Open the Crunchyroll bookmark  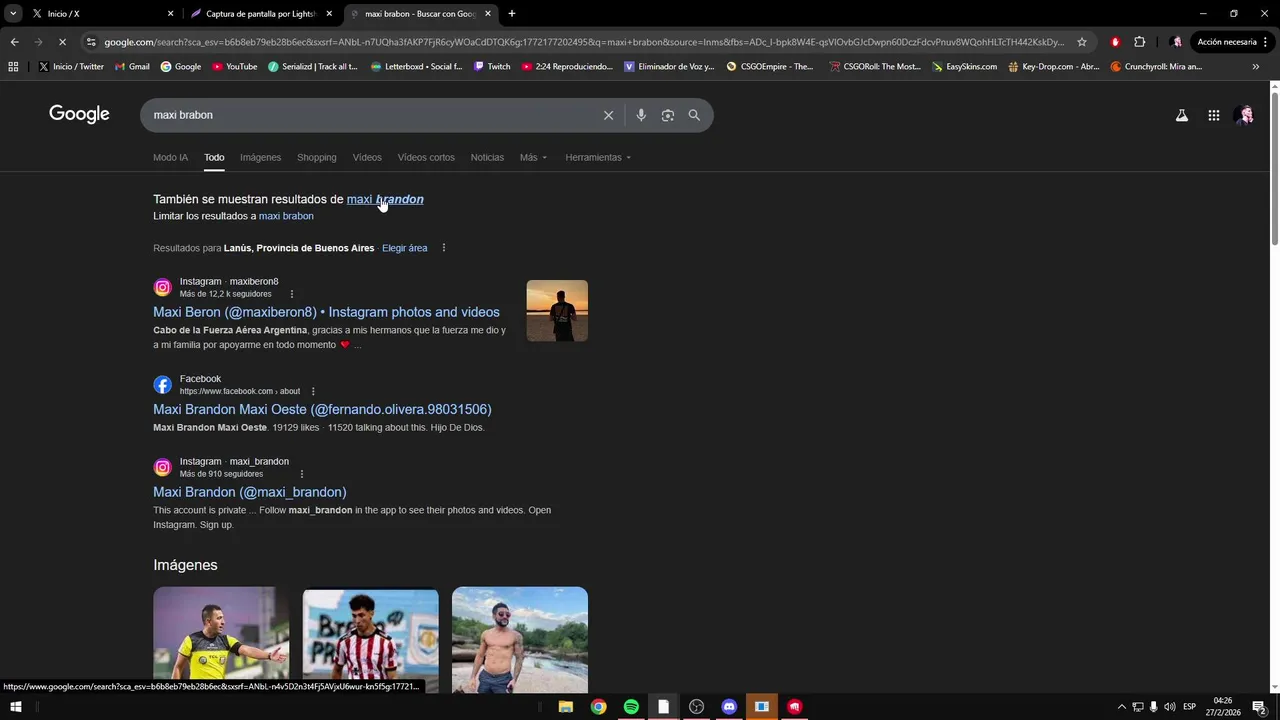(1156, 67)
